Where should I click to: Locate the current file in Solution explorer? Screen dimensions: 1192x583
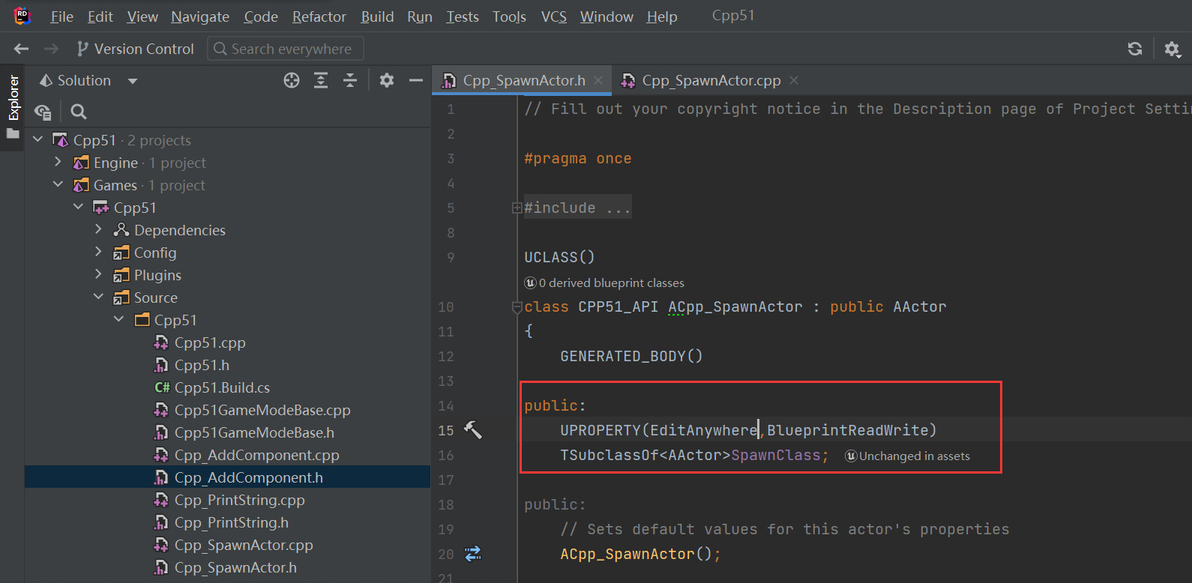[291, 81]
